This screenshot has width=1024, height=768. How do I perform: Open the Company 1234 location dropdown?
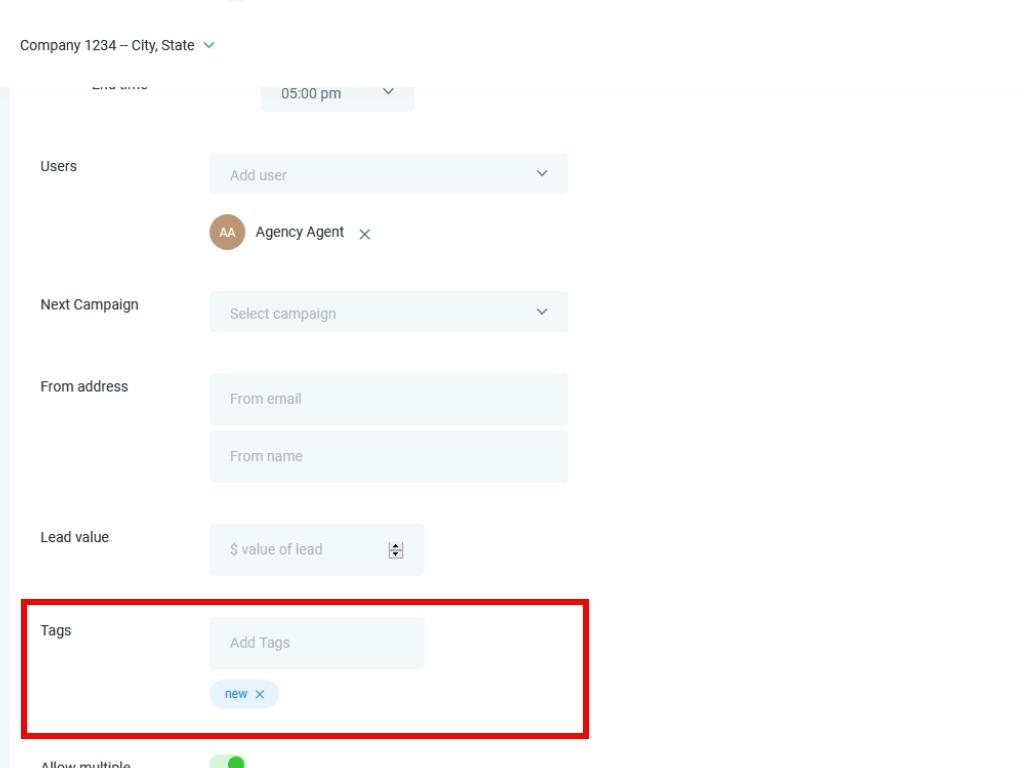click(x=117, y=45)
